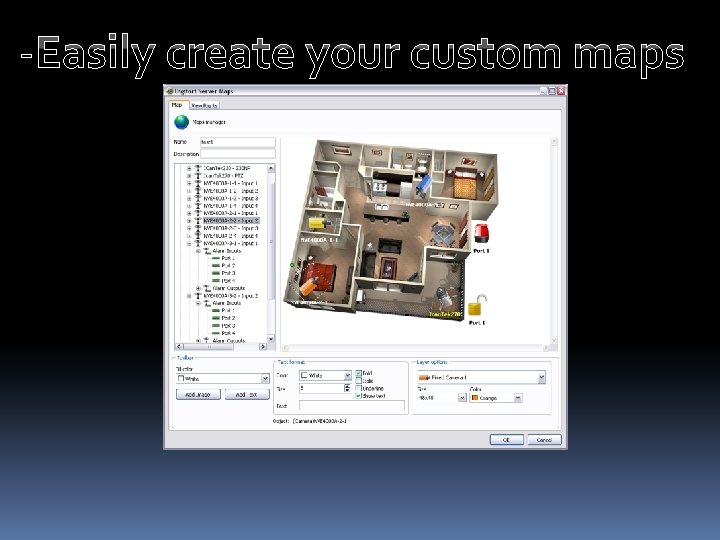Enable the Underline checkbox
The width and height of the screenshot is (720, 540).
[359, 388]
